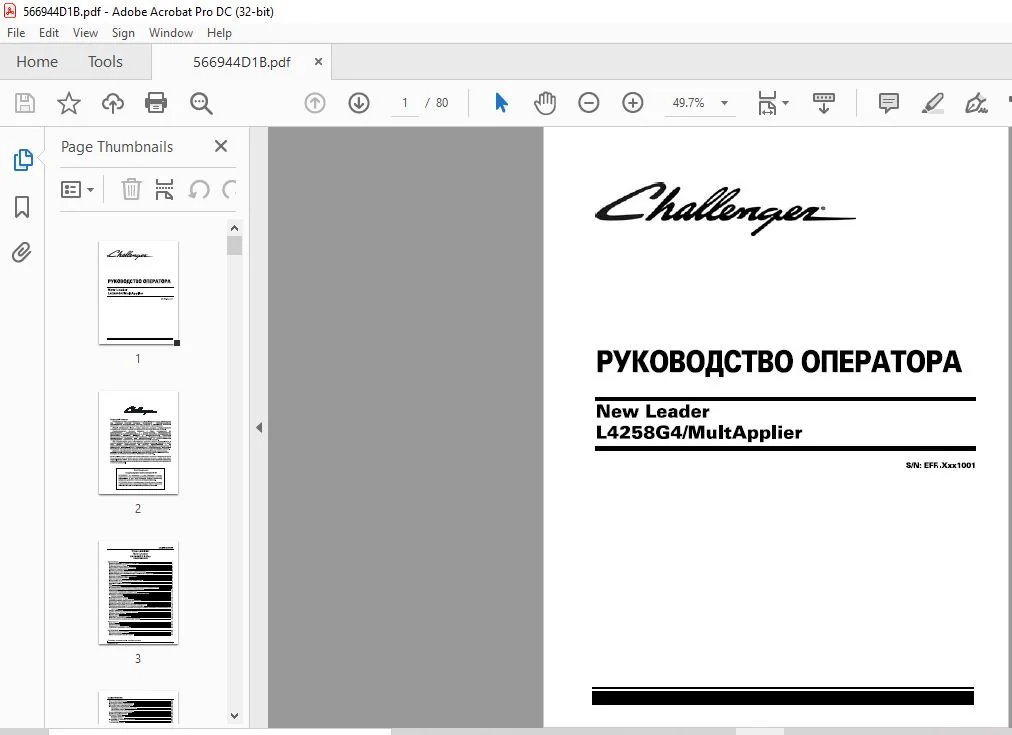This screenshot has width=1012, height=735.
Task: Expand the fit page options dropdown arrow
Action: (x=785, y=103)
